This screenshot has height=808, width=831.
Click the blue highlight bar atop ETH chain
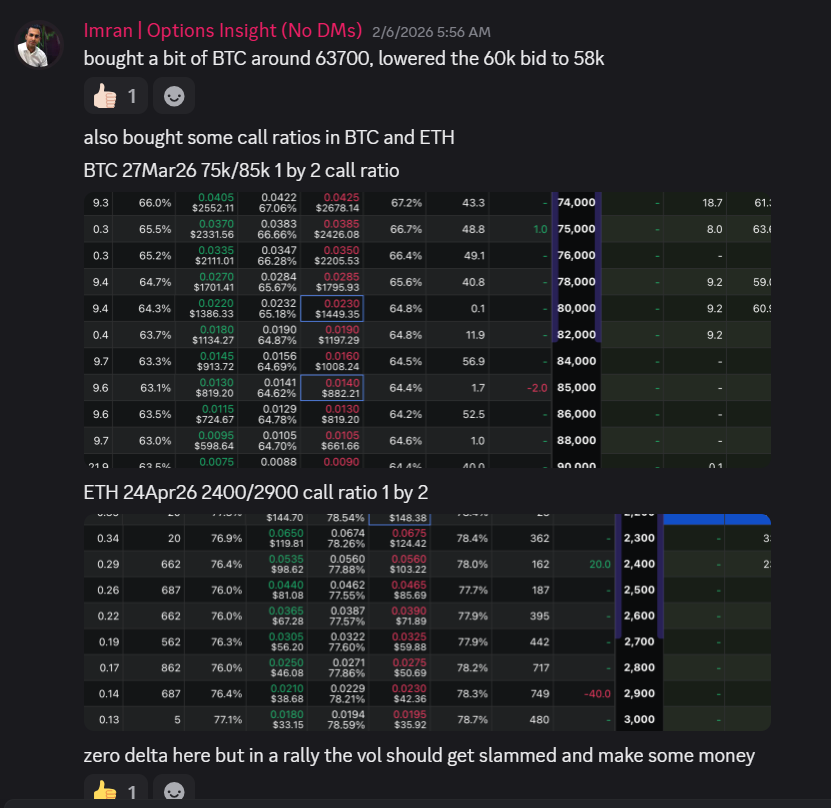pos(715,519)
